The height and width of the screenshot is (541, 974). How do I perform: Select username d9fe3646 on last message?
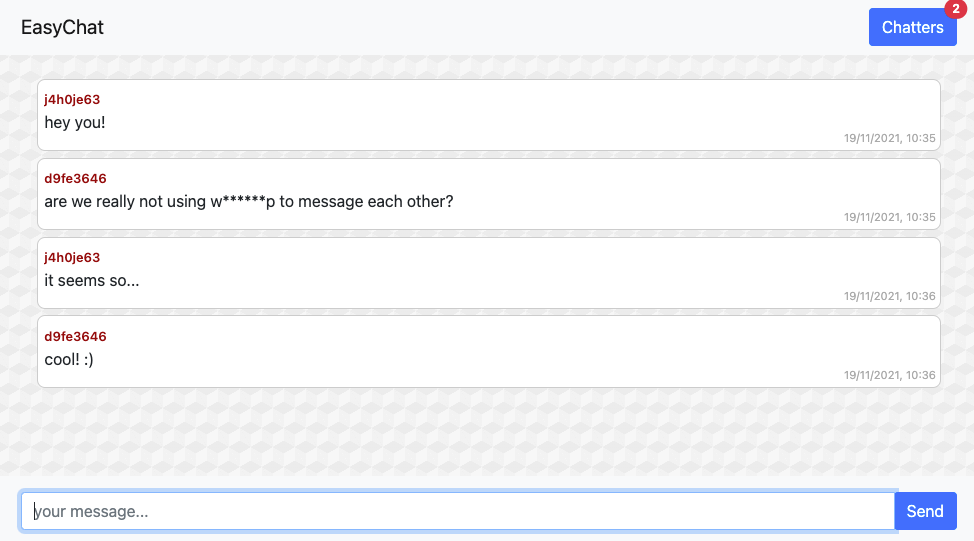(75, 336)
